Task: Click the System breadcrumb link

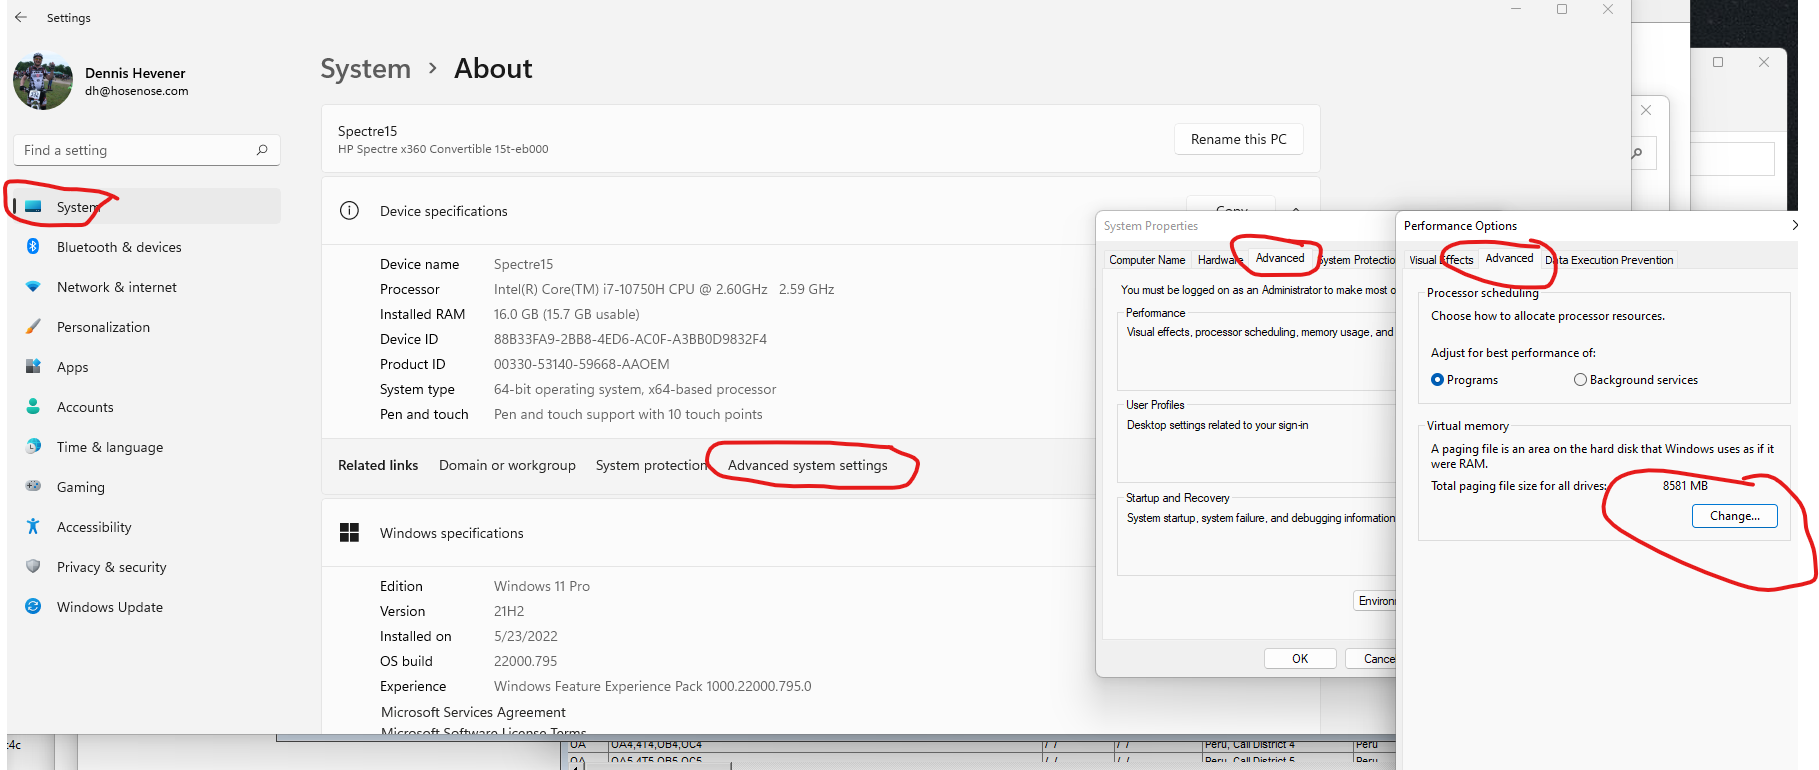Action: tap(365, 69)
